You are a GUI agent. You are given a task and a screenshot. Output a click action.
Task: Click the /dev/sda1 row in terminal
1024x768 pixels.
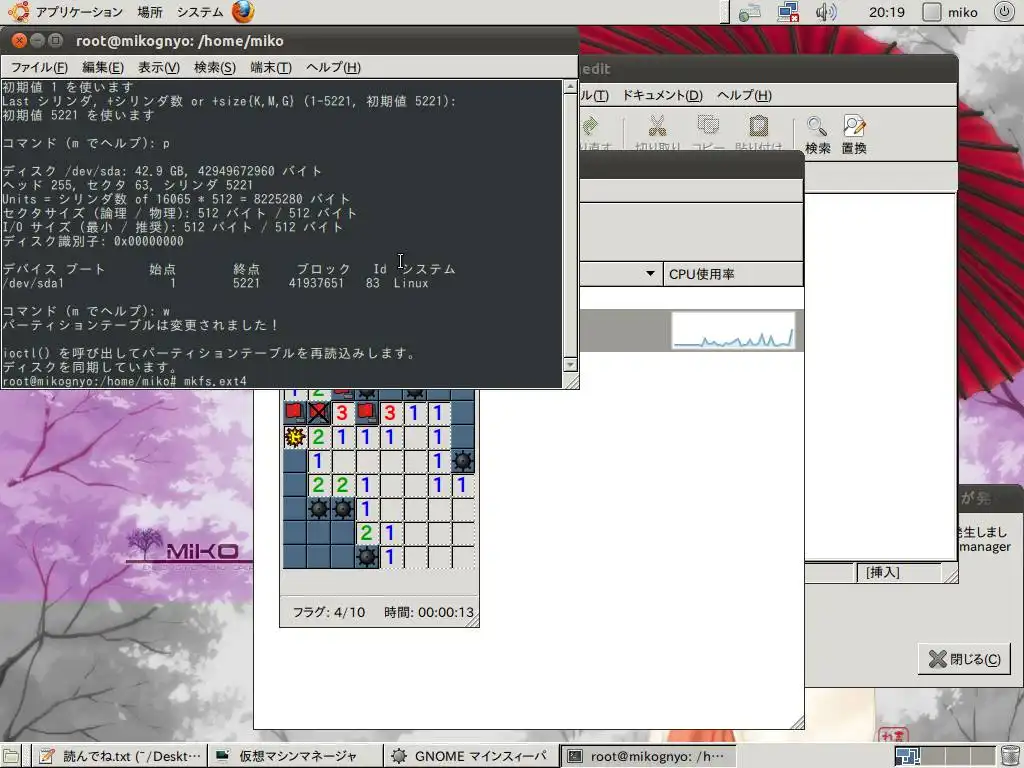(x=216, y=283)
